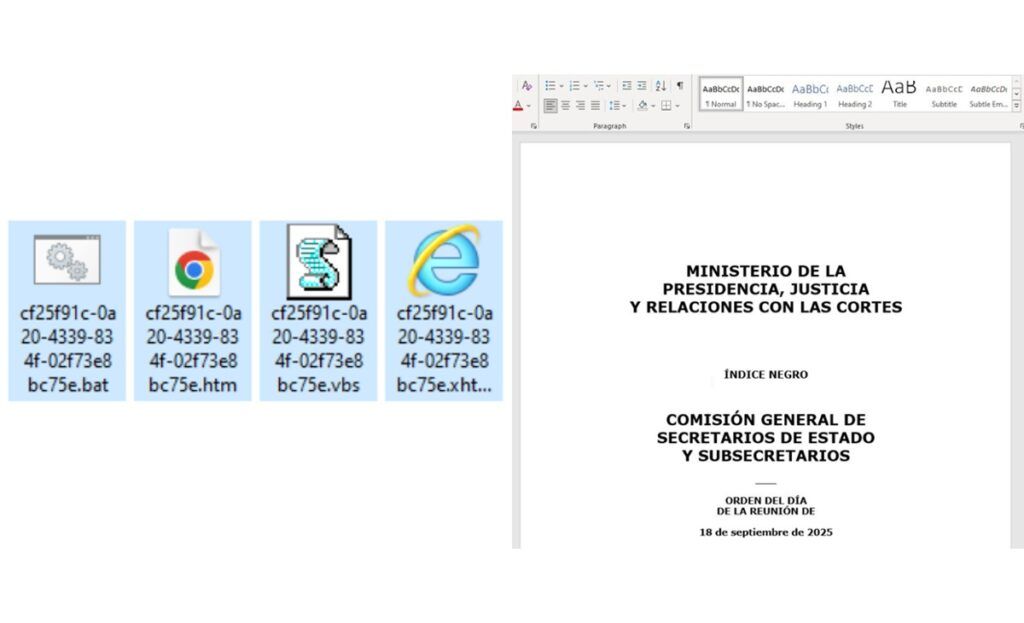This screenshot has height=623, width=1024.
Task: Center-align the selected text
Action: pyautogui.click(x=565, y=103)
